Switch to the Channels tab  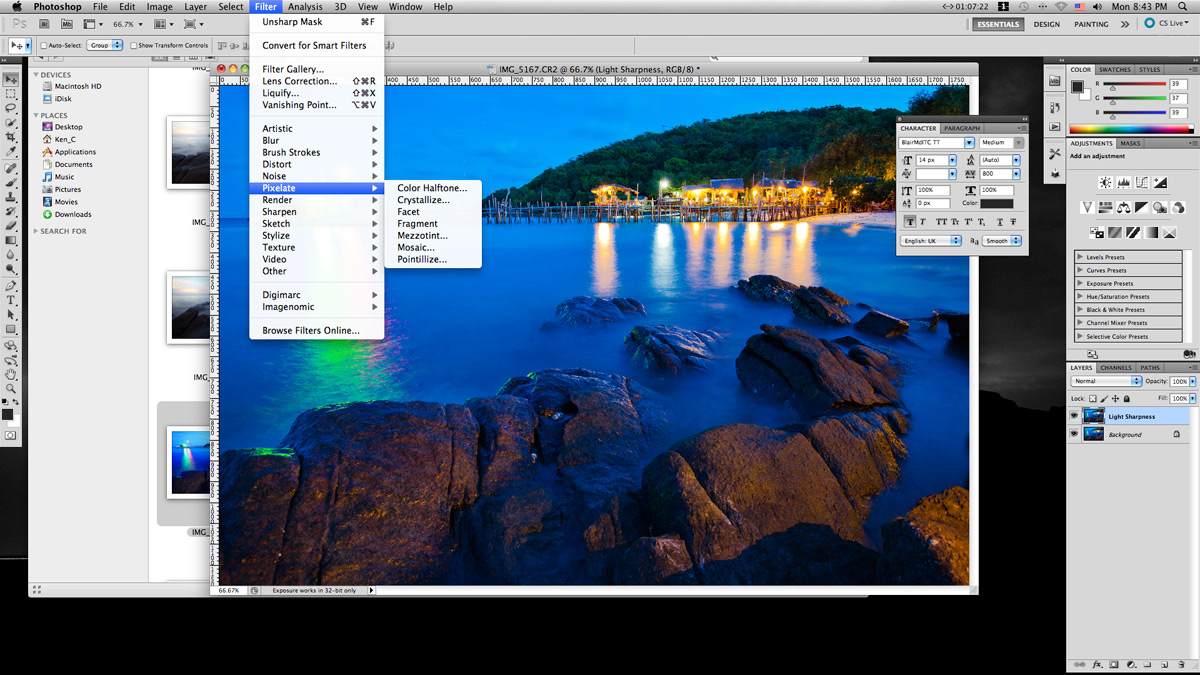[x=1116, y=368]
